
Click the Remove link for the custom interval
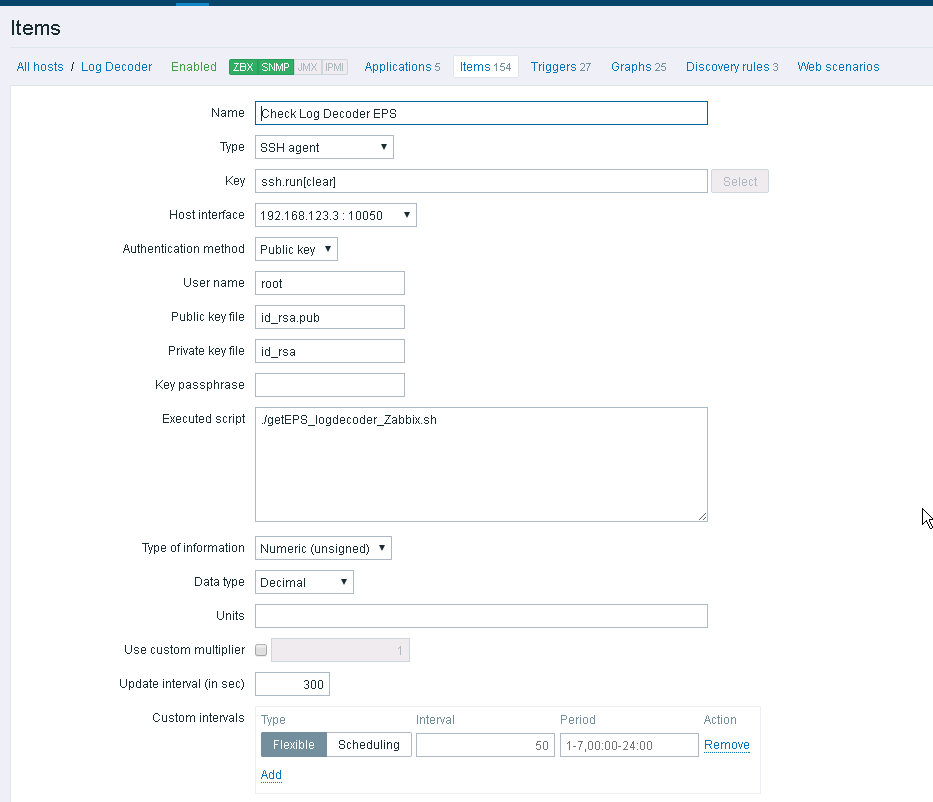(726, 744)
